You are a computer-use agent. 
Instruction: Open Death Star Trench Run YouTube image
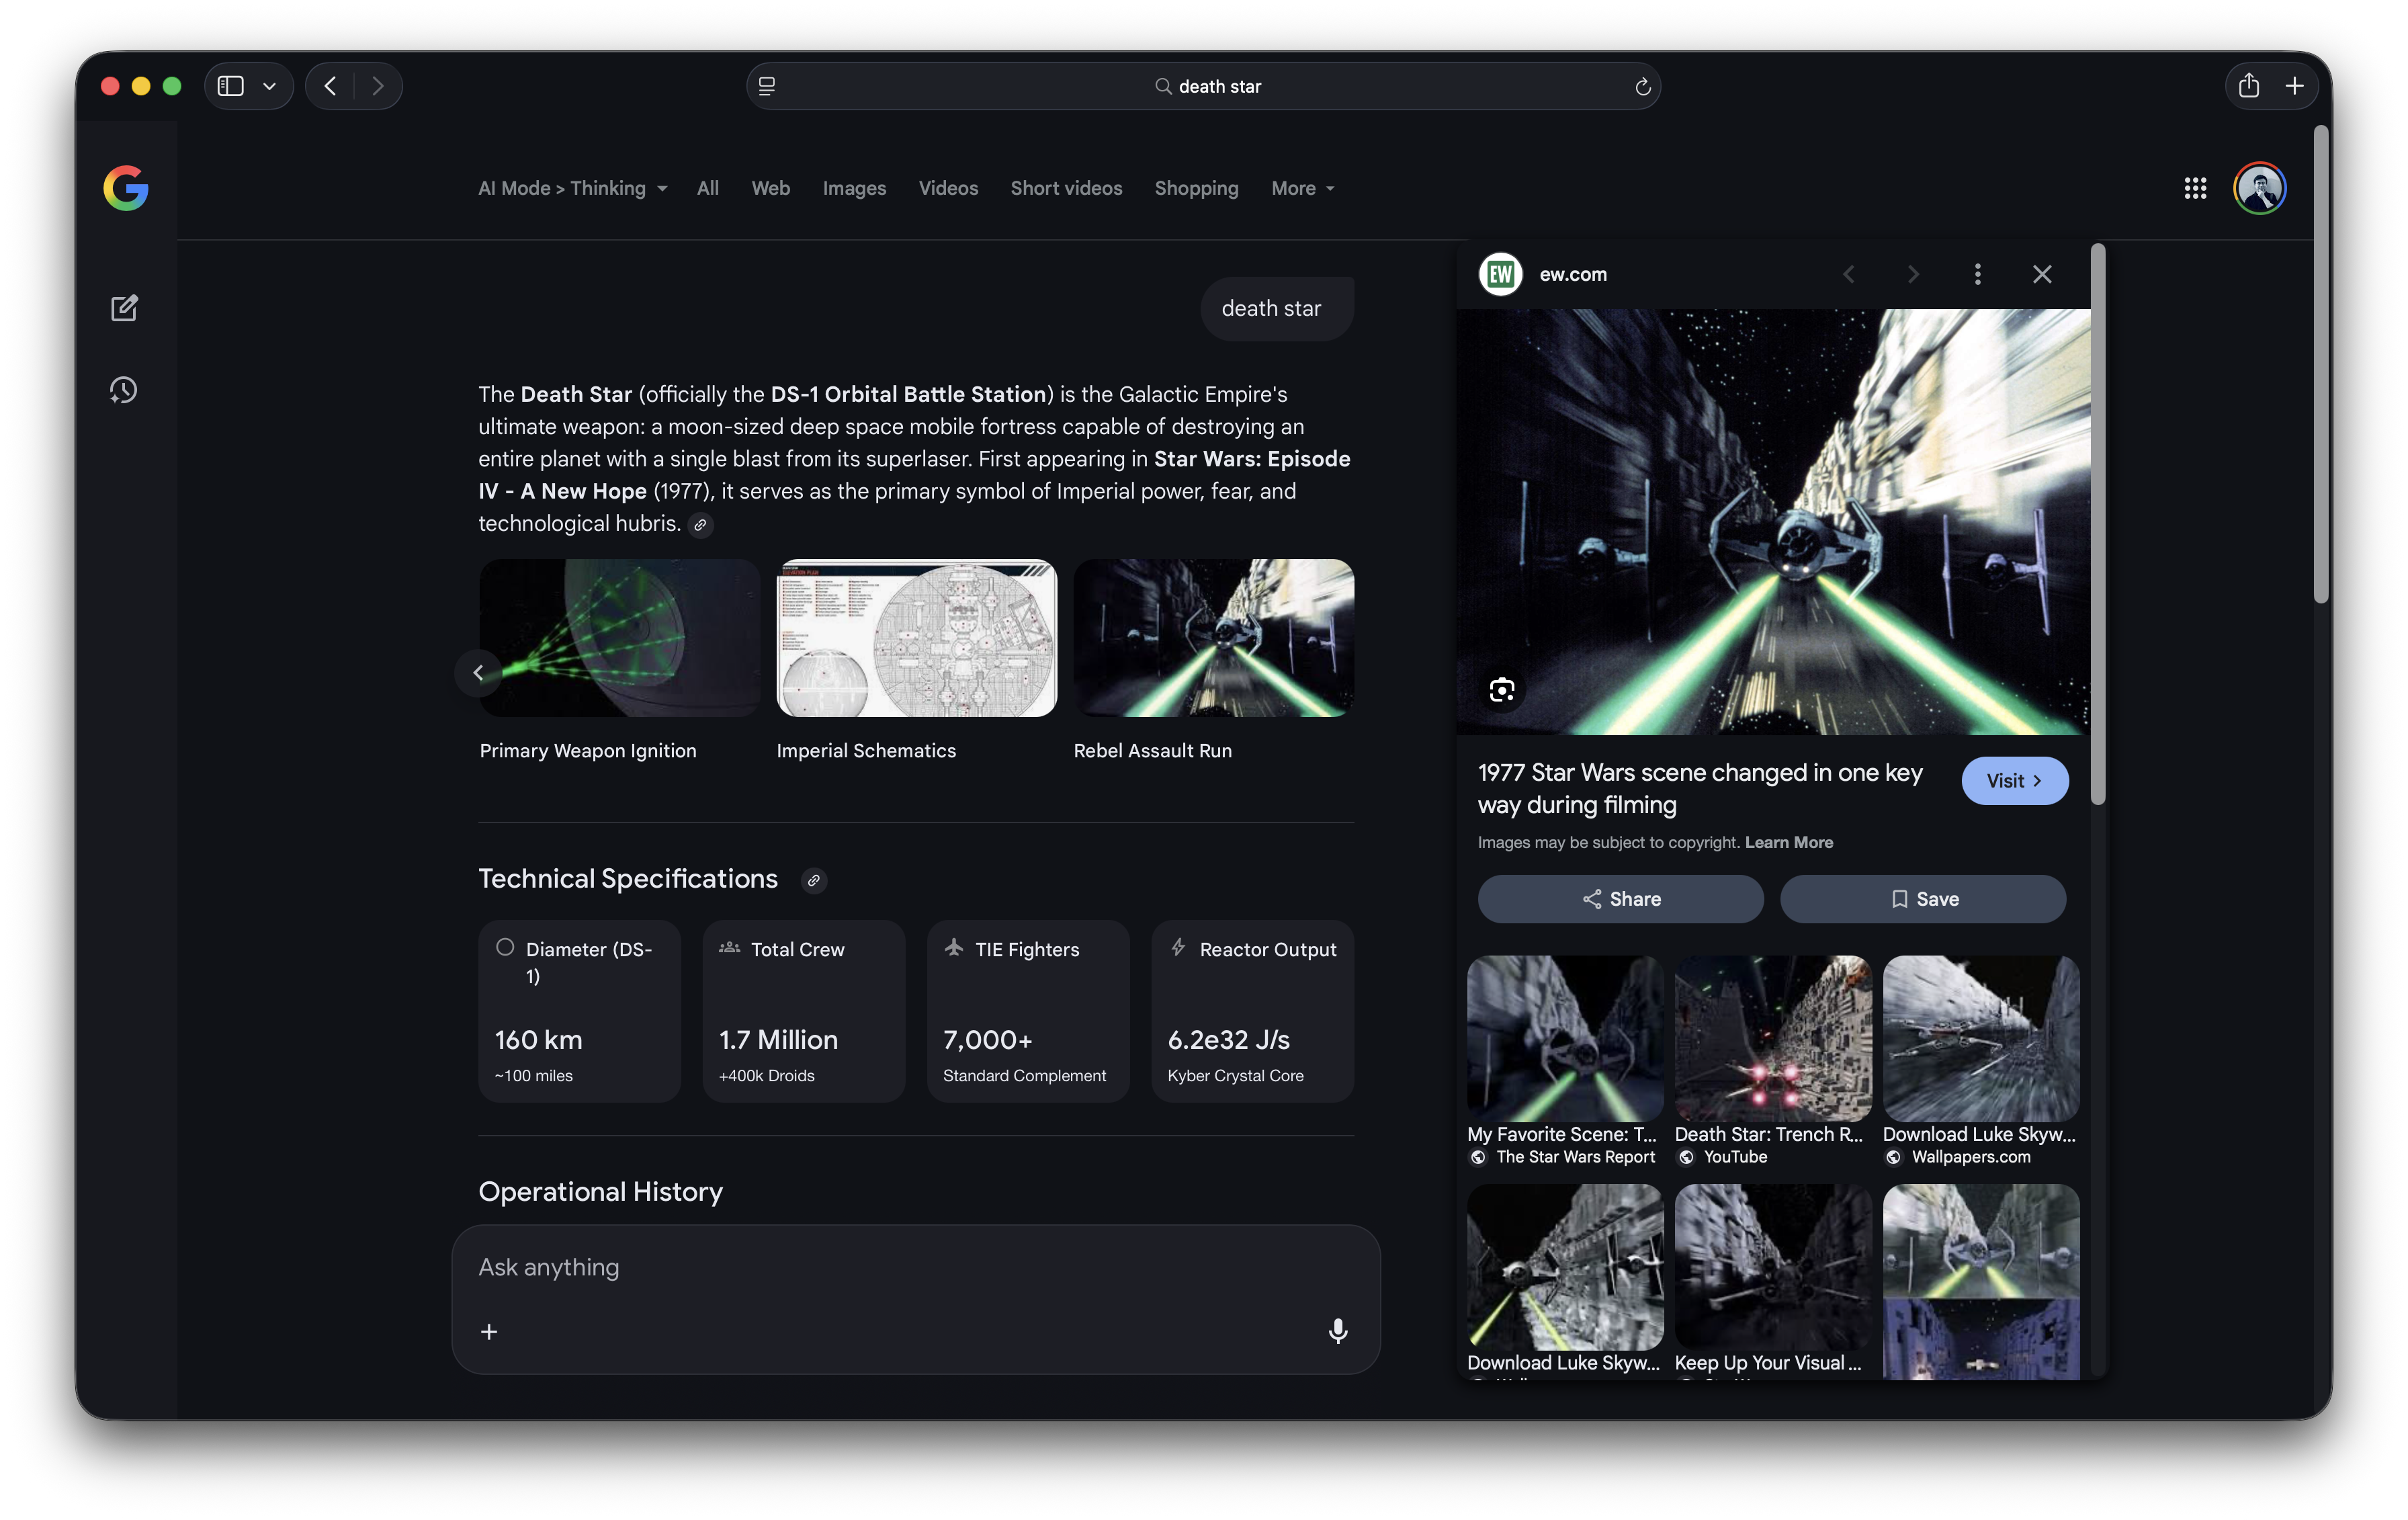1773,1039
